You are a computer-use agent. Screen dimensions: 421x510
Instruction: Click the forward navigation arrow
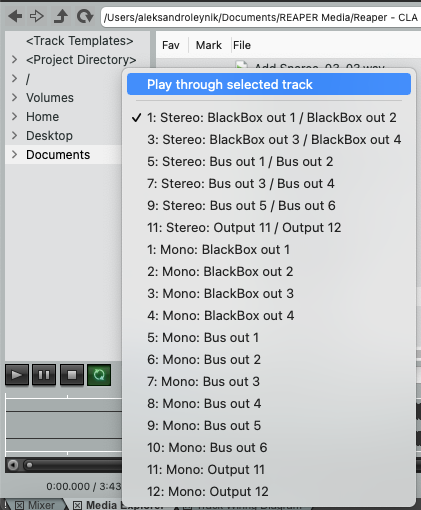coord(37,16)
